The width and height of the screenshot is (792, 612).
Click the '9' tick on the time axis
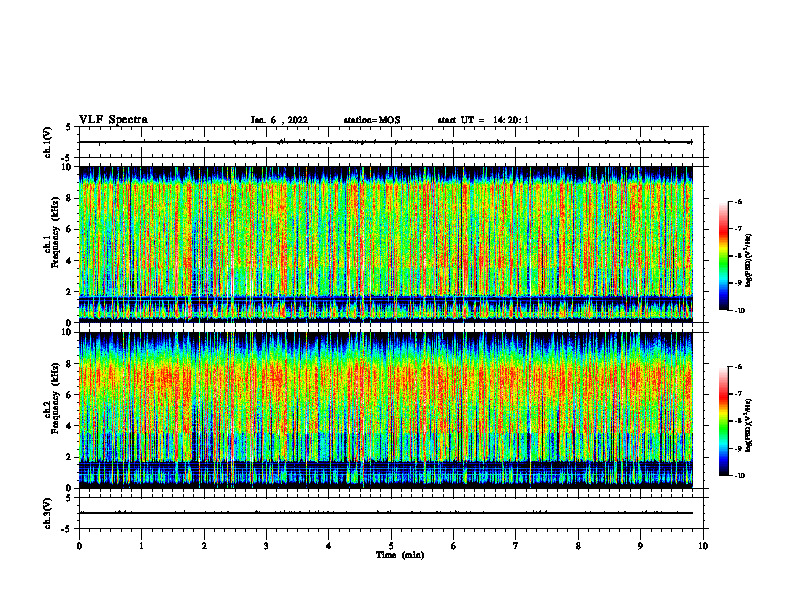click(x=640, y=546)
